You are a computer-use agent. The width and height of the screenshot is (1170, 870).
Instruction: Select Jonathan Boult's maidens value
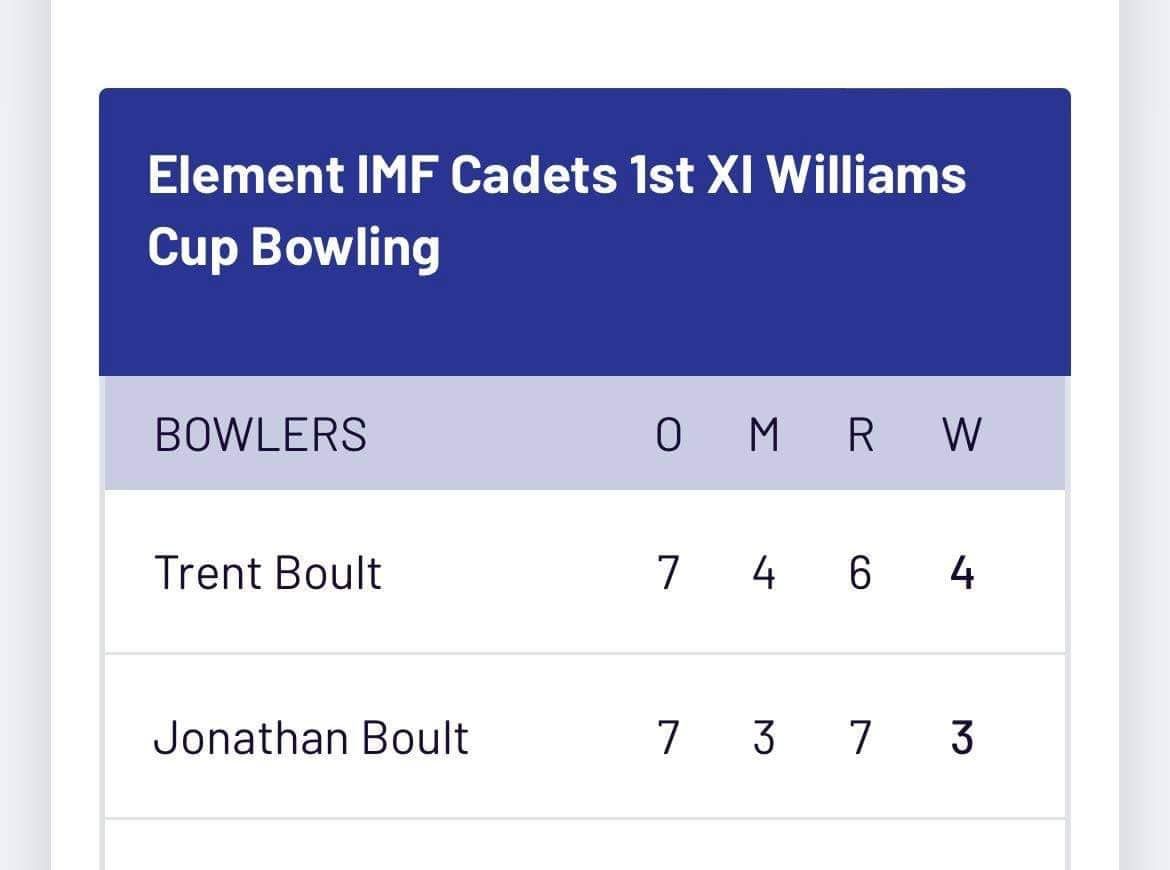tap(764, 738)
